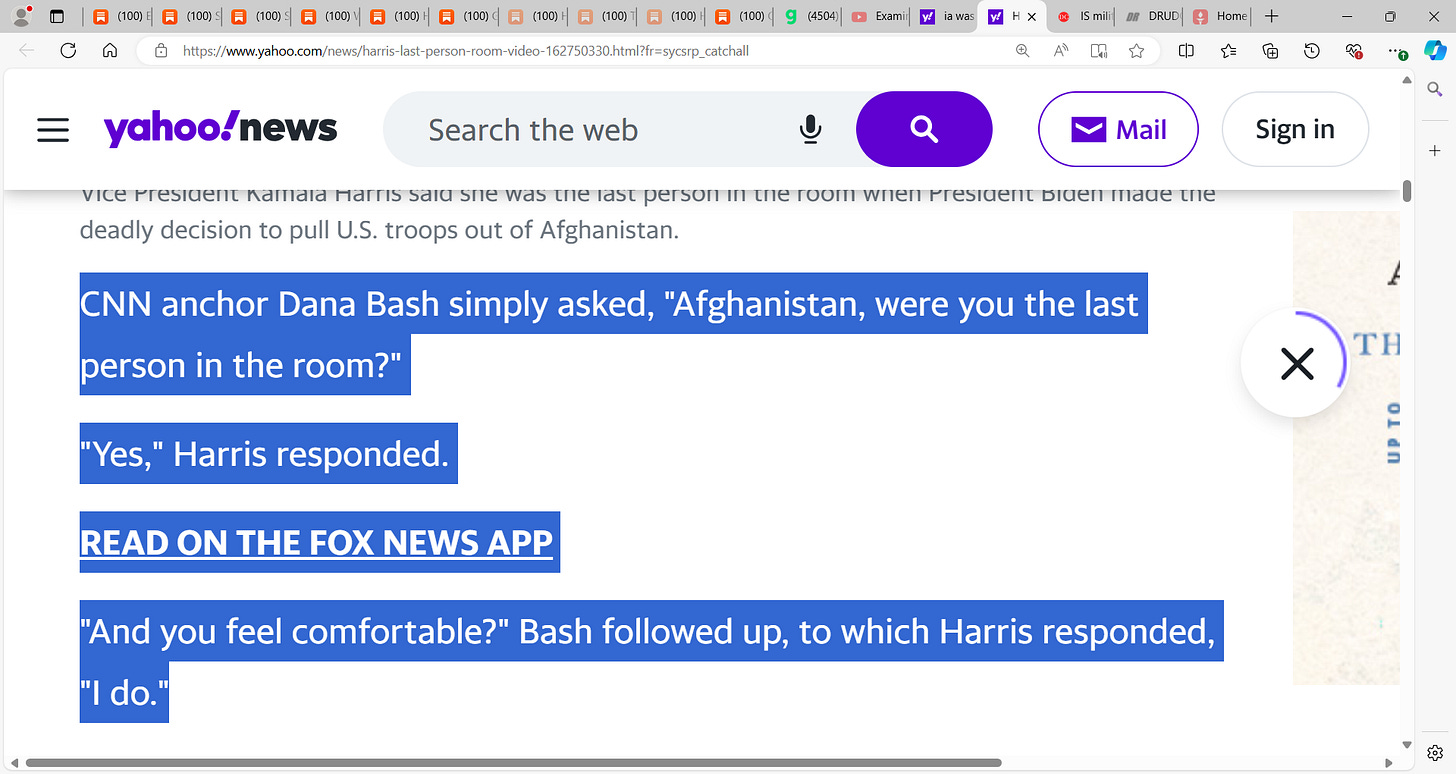Image resolution: width=1456 pixels, height=774 pixels.
Task: Follow READ ON THE FOX NEWS APP link
Action: click(x=316, y=542)
